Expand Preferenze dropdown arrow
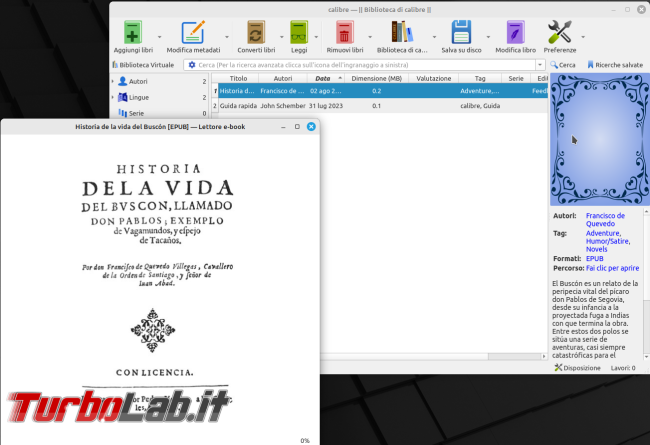650x445 pixels. click(x=583, y=37)
